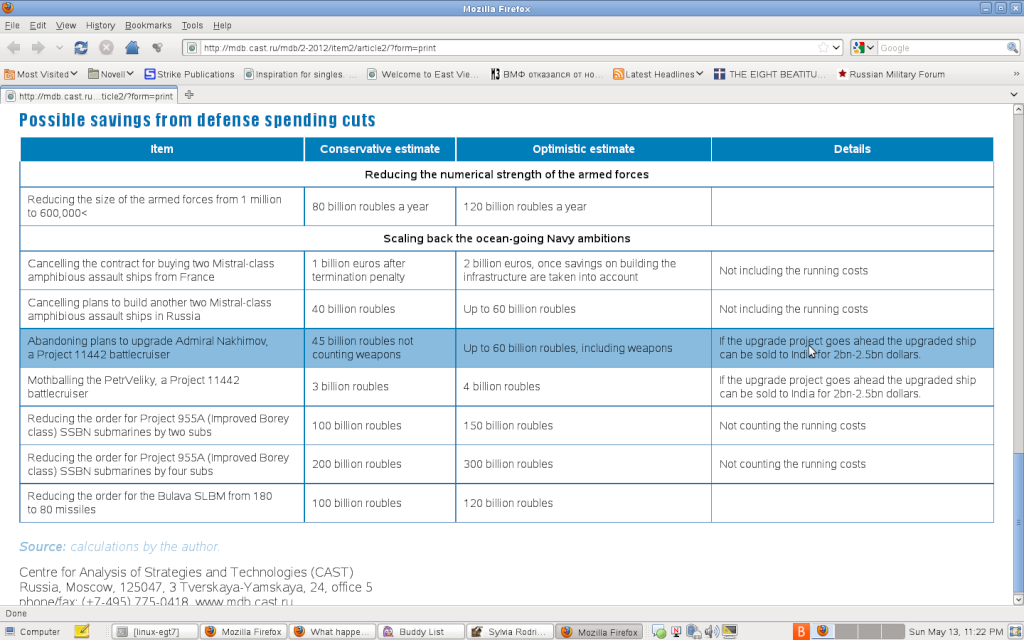Image resolution: width=1024 pixels, height=640 pixels.
Task: Click the display monitor tray icon
Action: click(729, 632)
